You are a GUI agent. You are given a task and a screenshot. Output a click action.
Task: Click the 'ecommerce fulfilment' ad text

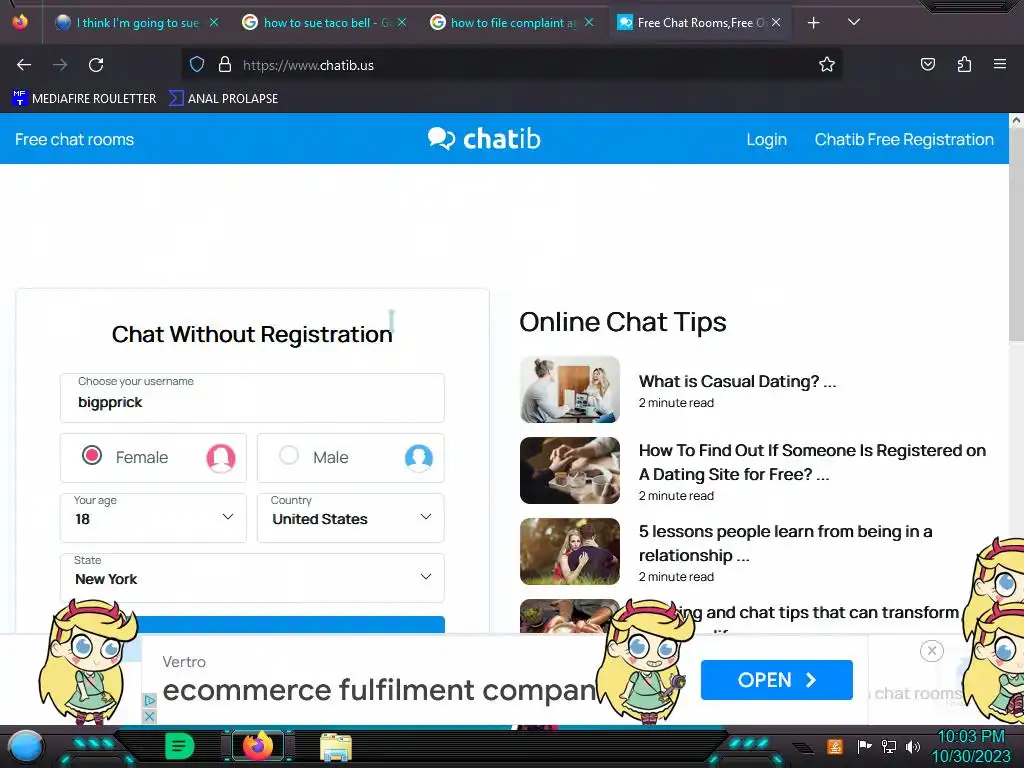pos(379,690)
